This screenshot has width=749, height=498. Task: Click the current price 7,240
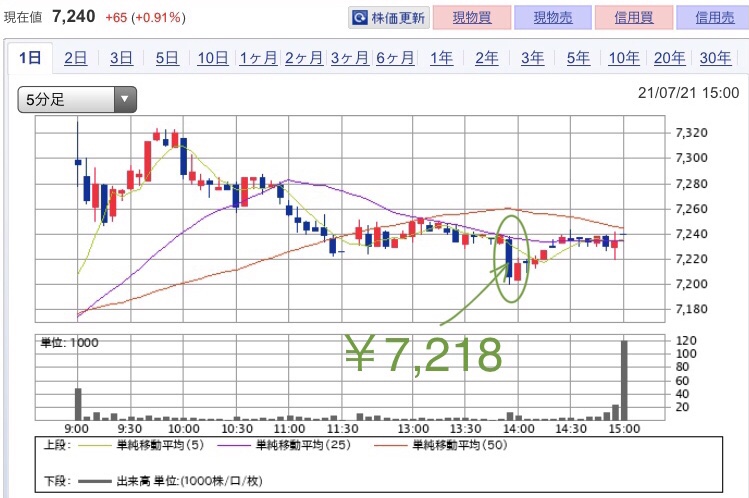click(74, 17)
